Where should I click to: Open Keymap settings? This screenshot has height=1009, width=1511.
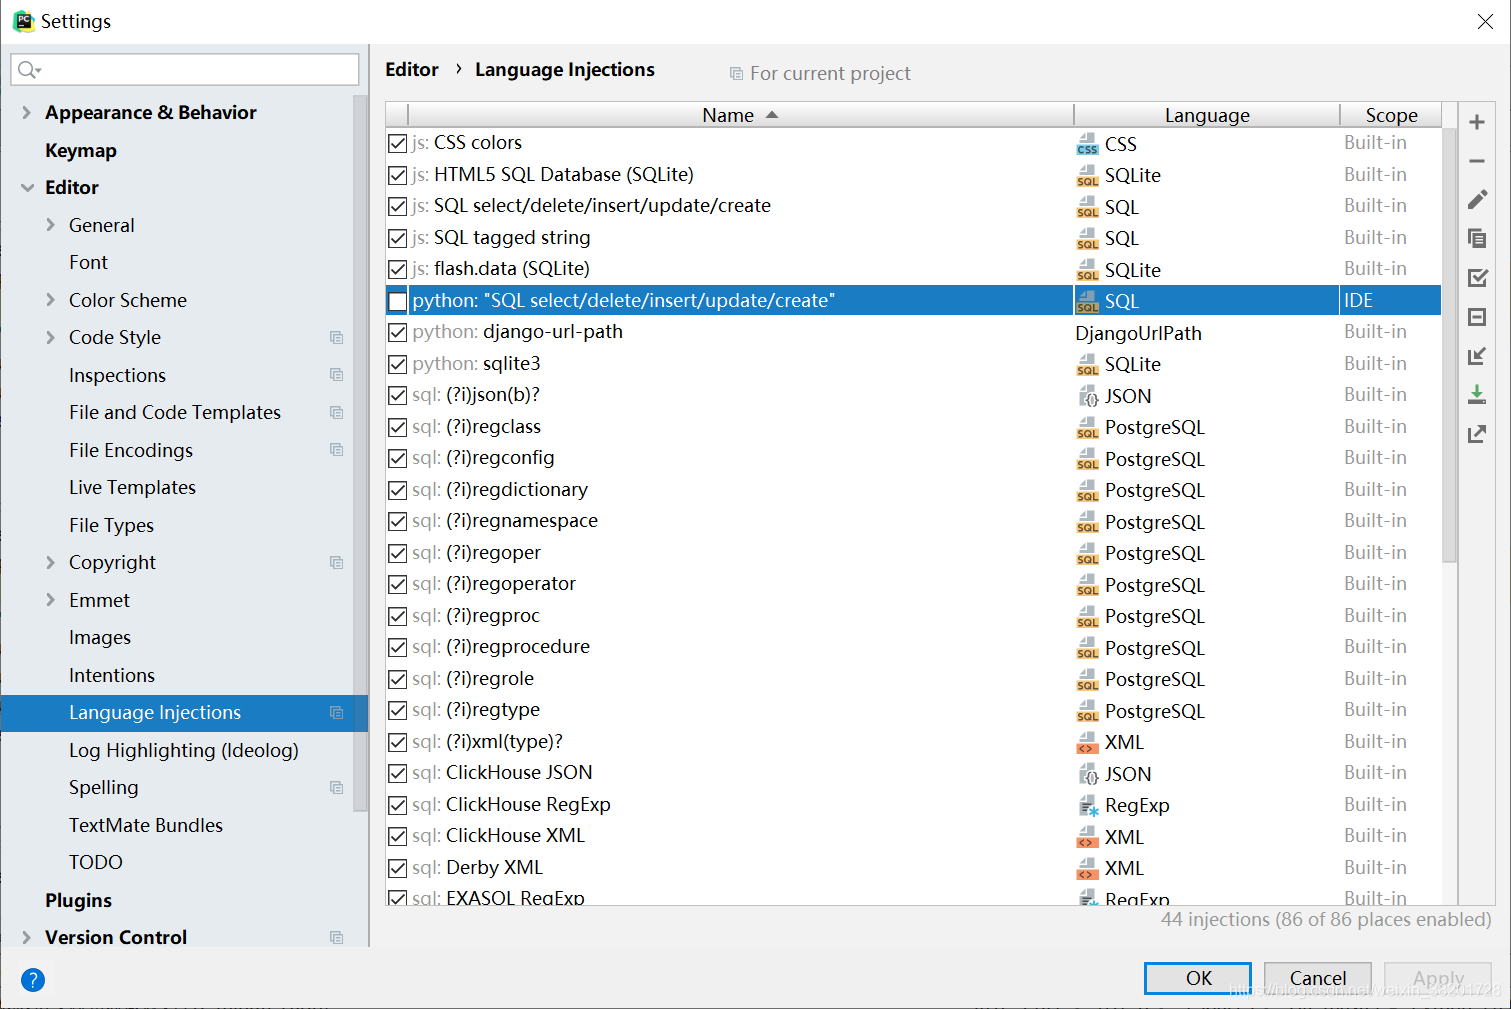click(80, 150)
